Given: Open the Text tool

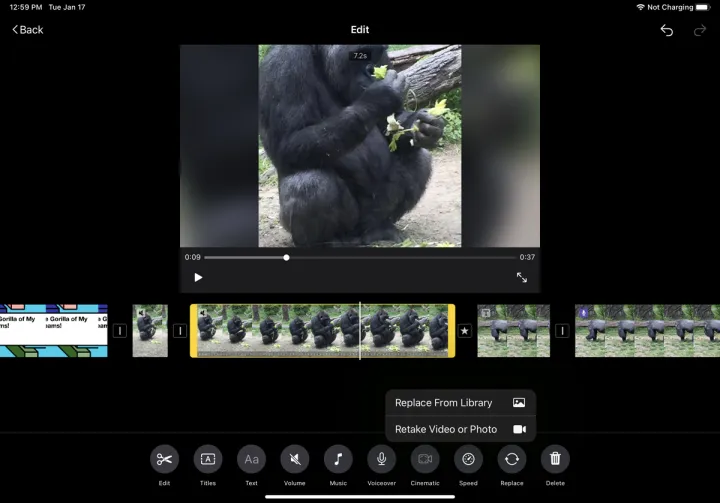Looking at the screenshot, I should 251,459.
